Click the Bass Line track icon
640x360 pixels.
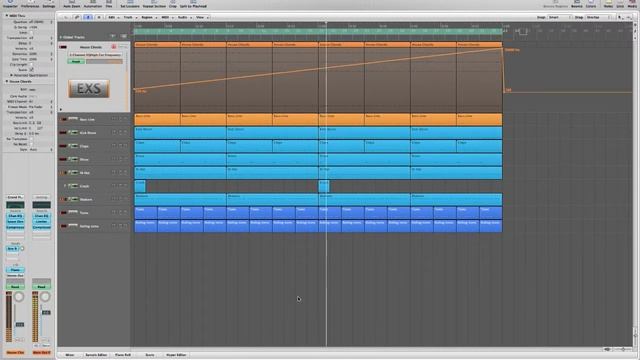[x=73, y=119]
